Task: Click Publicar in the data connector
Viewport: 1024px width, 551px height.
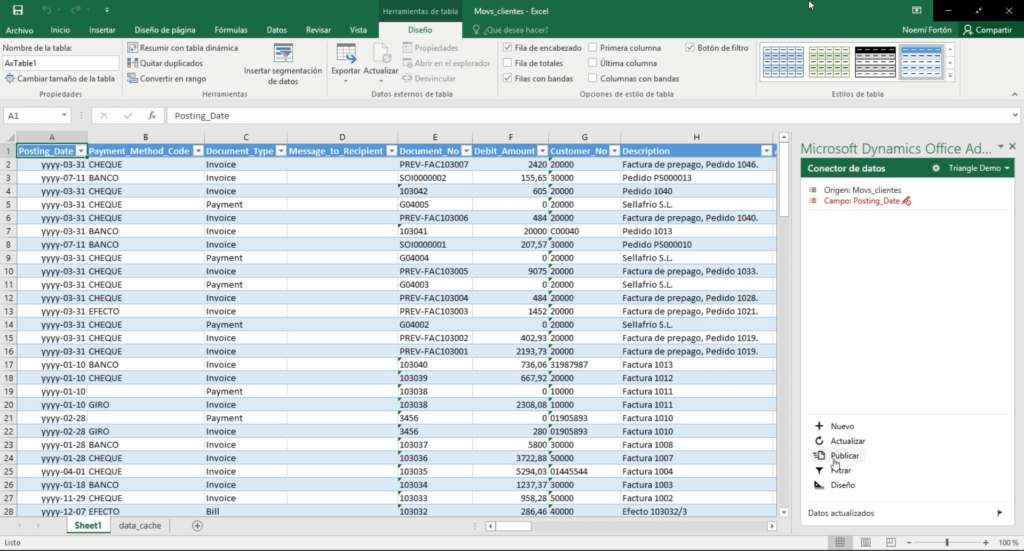Action: coord(844,456)
